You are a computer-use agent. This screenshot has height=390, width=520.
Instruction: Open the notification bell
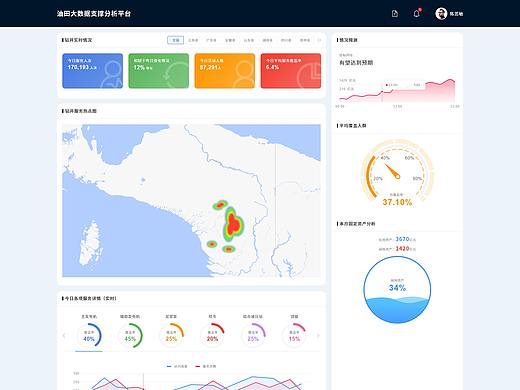[x=417, y=14]
